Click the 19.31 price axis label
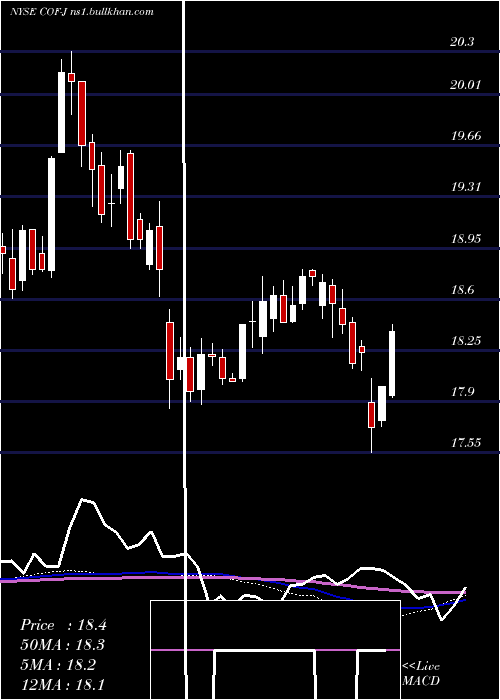Viewport: 500px width, 700px height. tap(466, 187)
